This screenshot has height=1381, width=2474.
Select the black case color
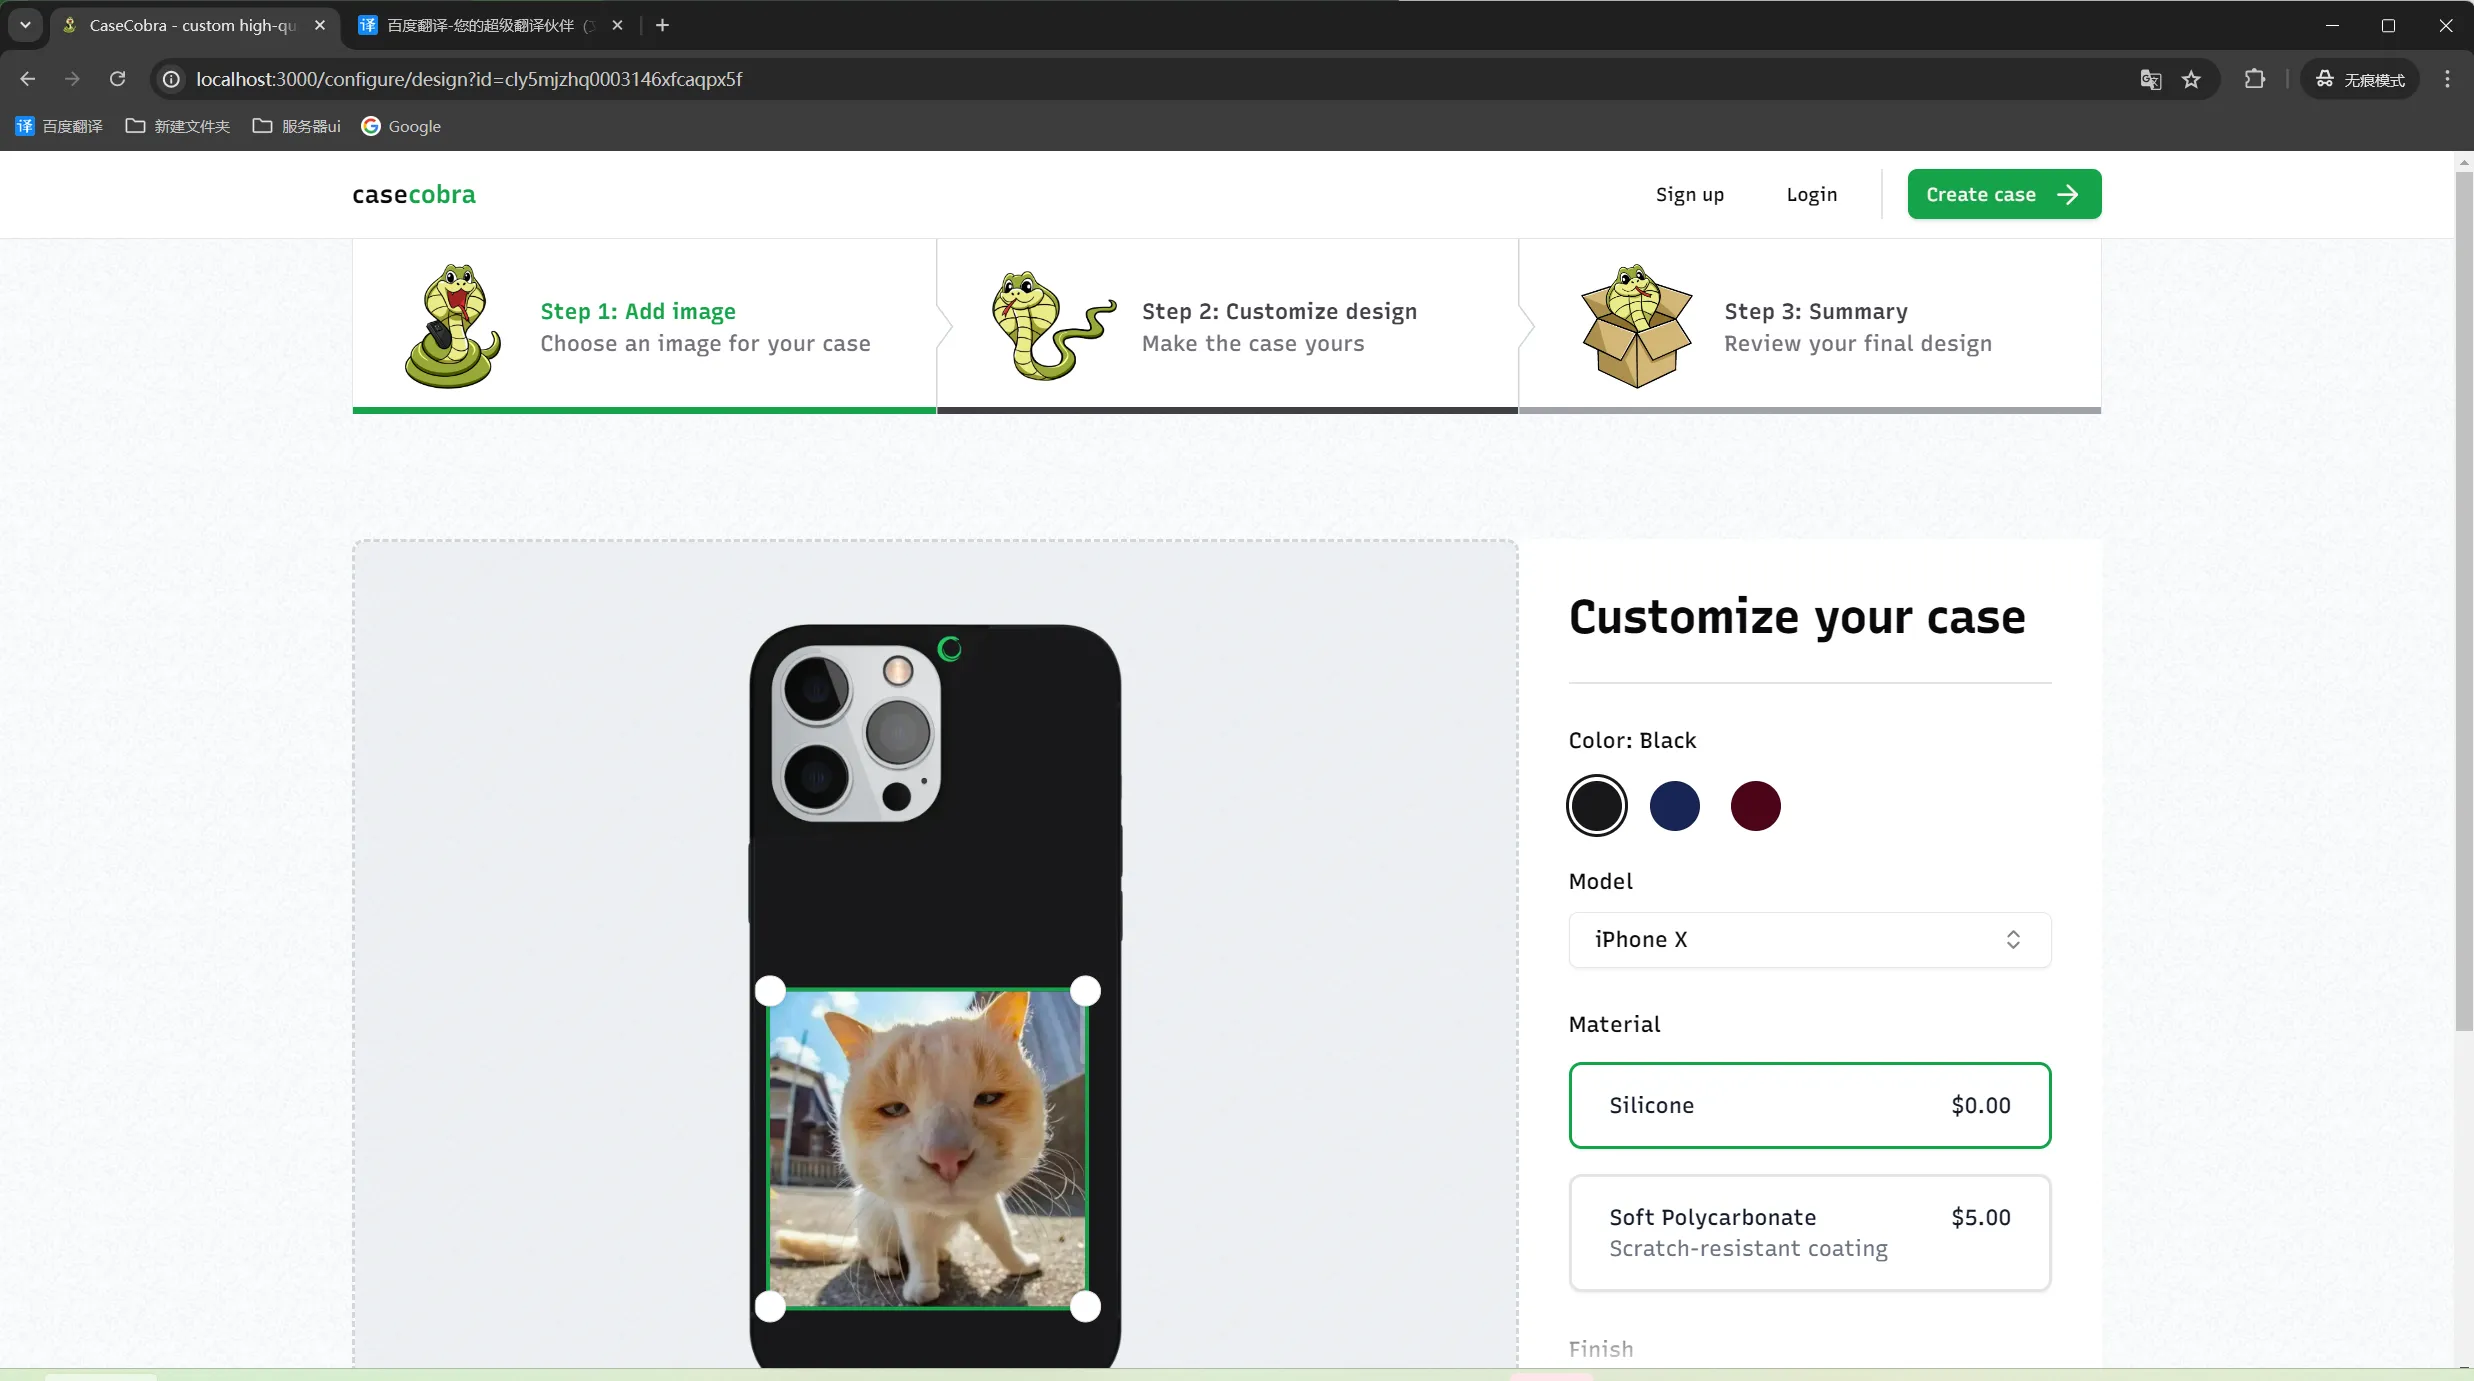(1597, 806)
